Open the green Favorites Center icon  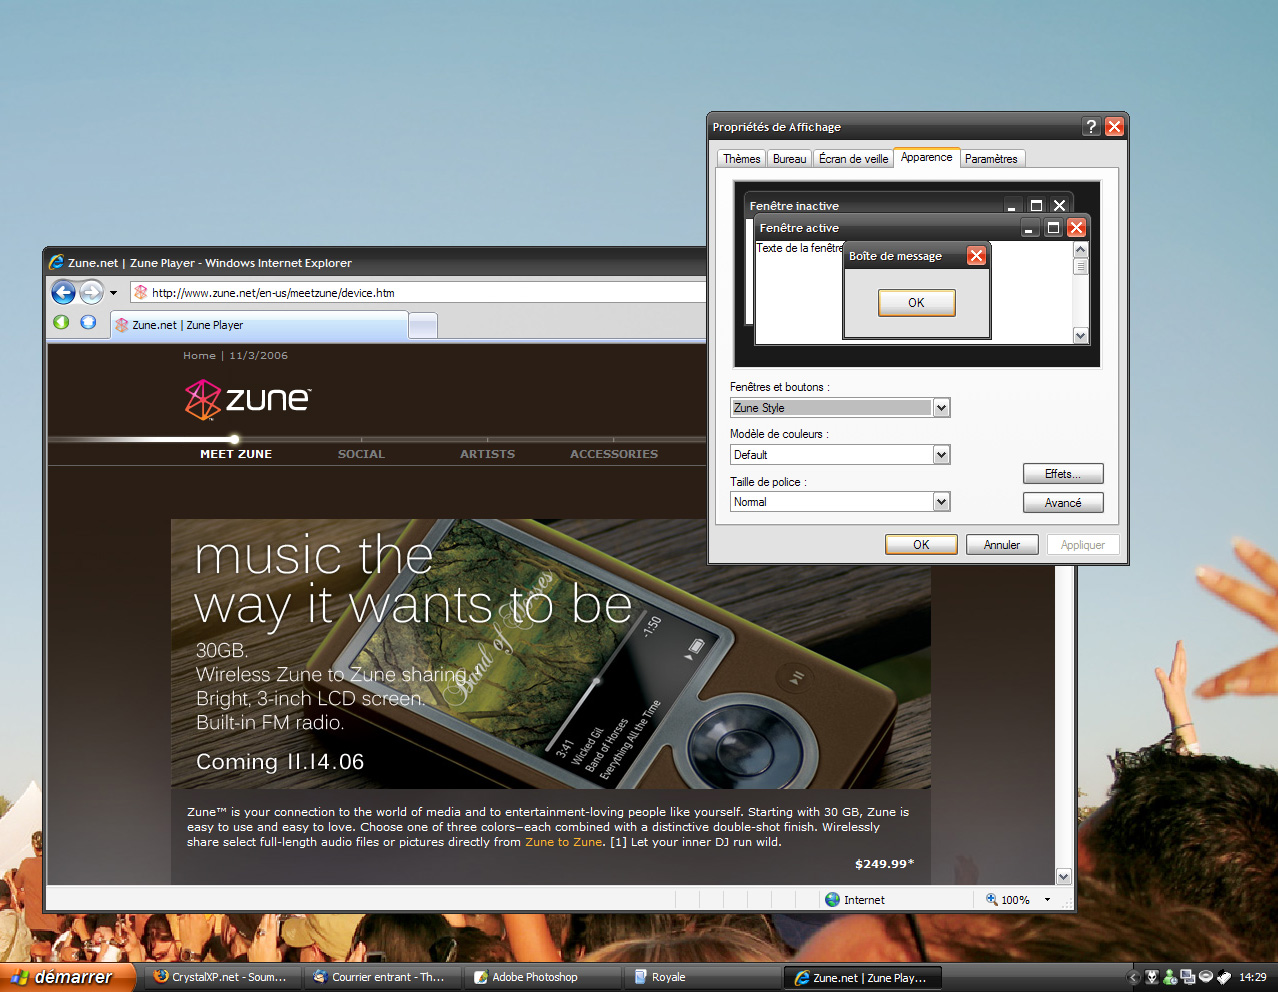pyautogui.click(x=61, y=322)
